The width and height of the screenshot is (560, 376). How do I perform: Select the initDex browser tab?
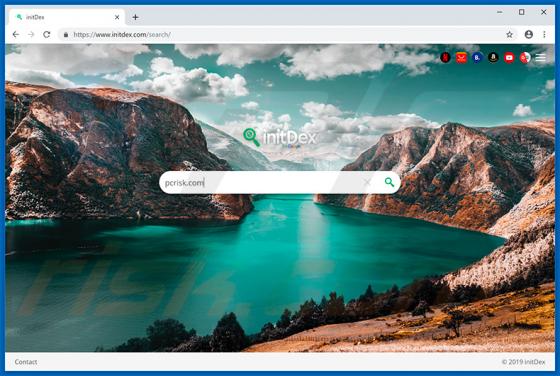(x=67, y=17)
